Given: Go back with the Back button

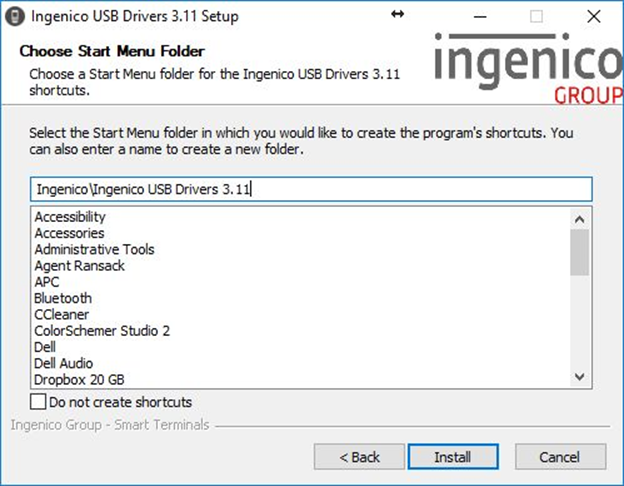Looking at the screenshot, I should [x=359, y=457].
